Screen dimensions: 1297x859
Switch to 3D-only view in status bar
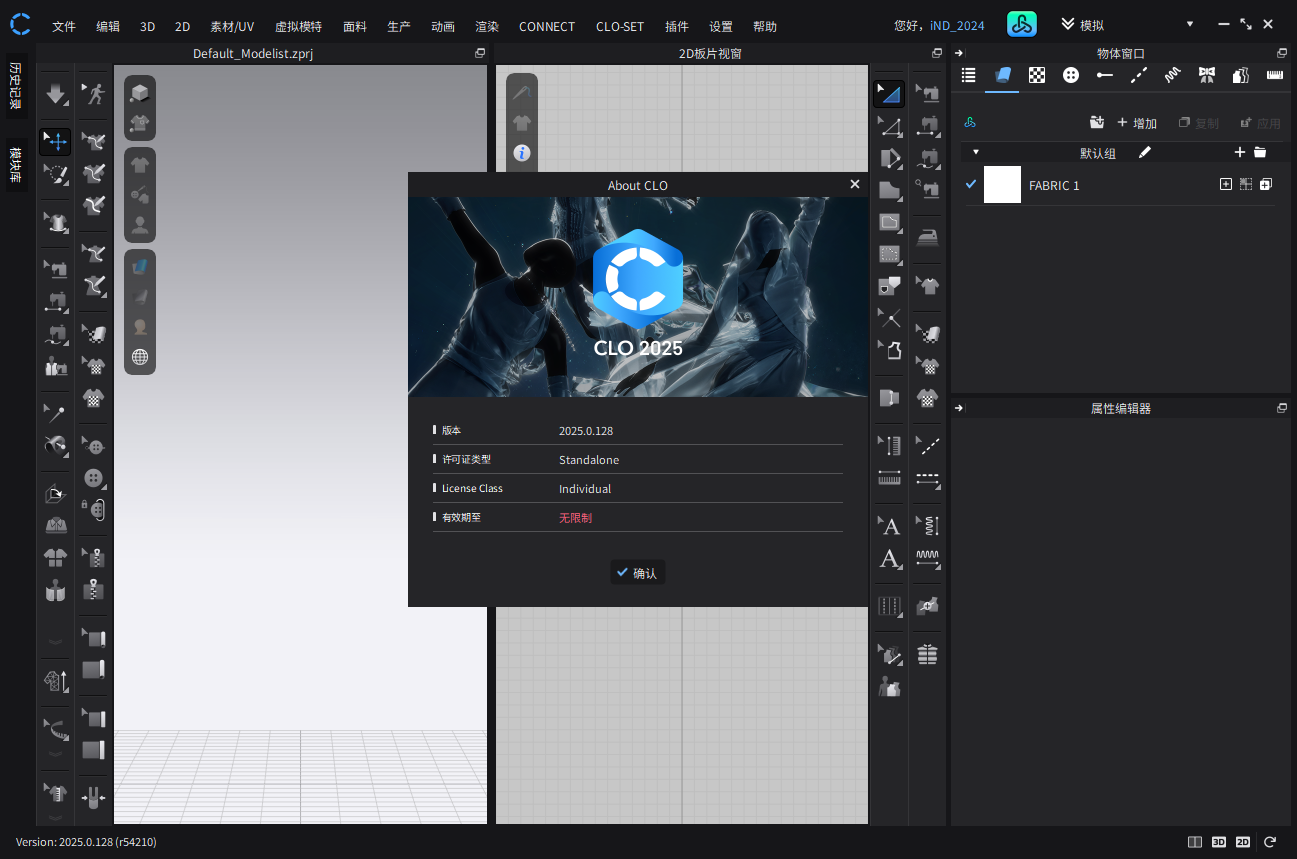pyautogui.click(x=1219, y=842)
